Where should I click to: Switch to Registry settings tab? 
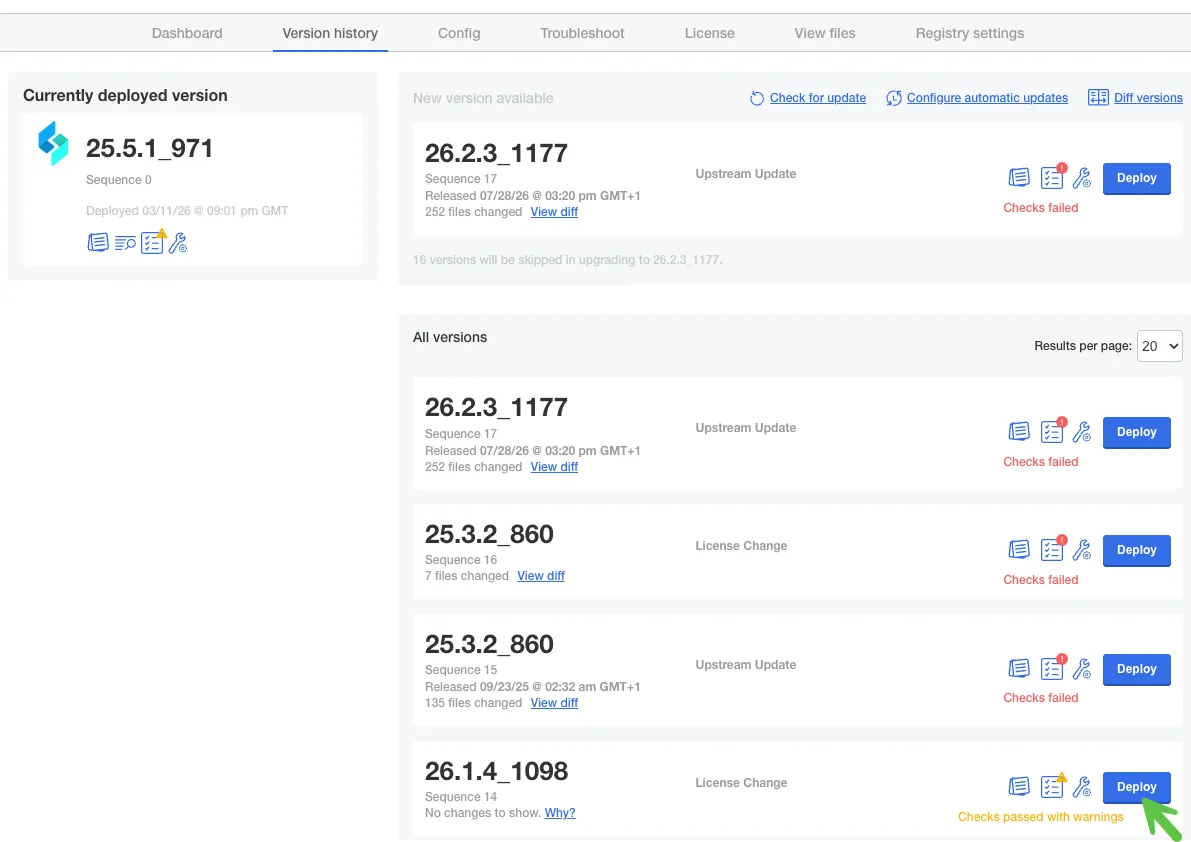point(969,33)
